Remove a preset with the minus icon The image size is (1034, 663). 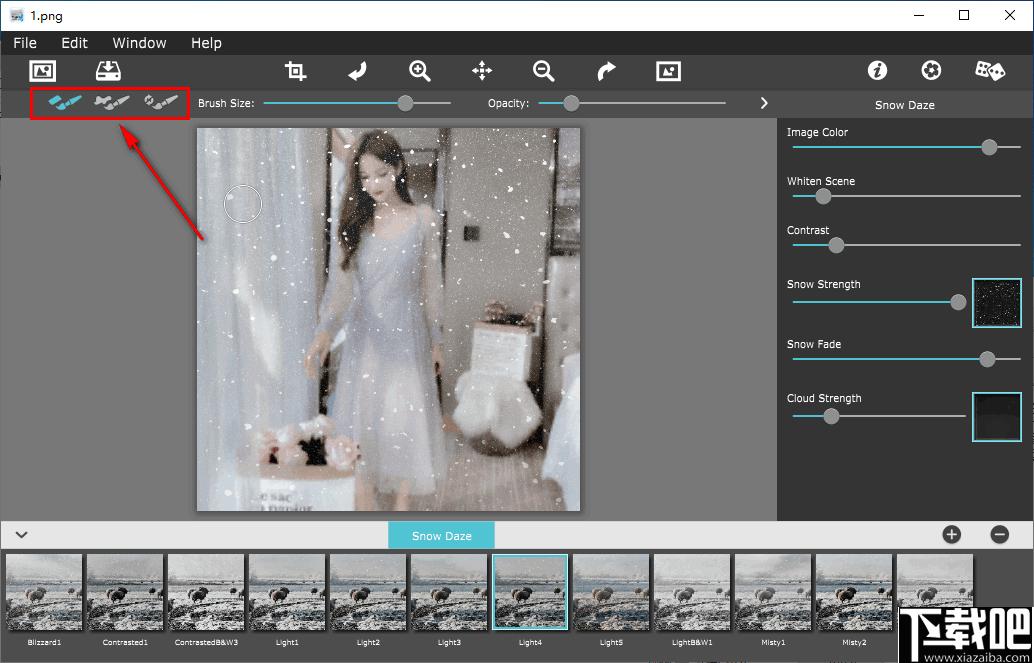pyautogui.click(x=1000, y=534)
